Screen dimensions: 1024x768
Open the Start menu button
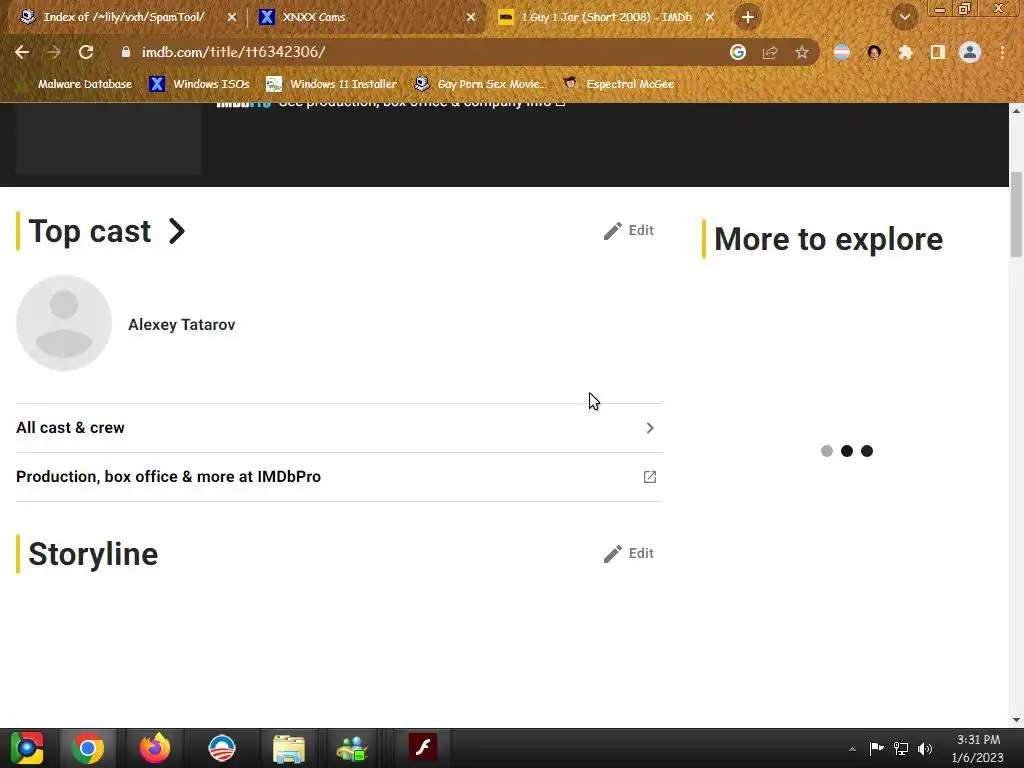tap(27, 748)
